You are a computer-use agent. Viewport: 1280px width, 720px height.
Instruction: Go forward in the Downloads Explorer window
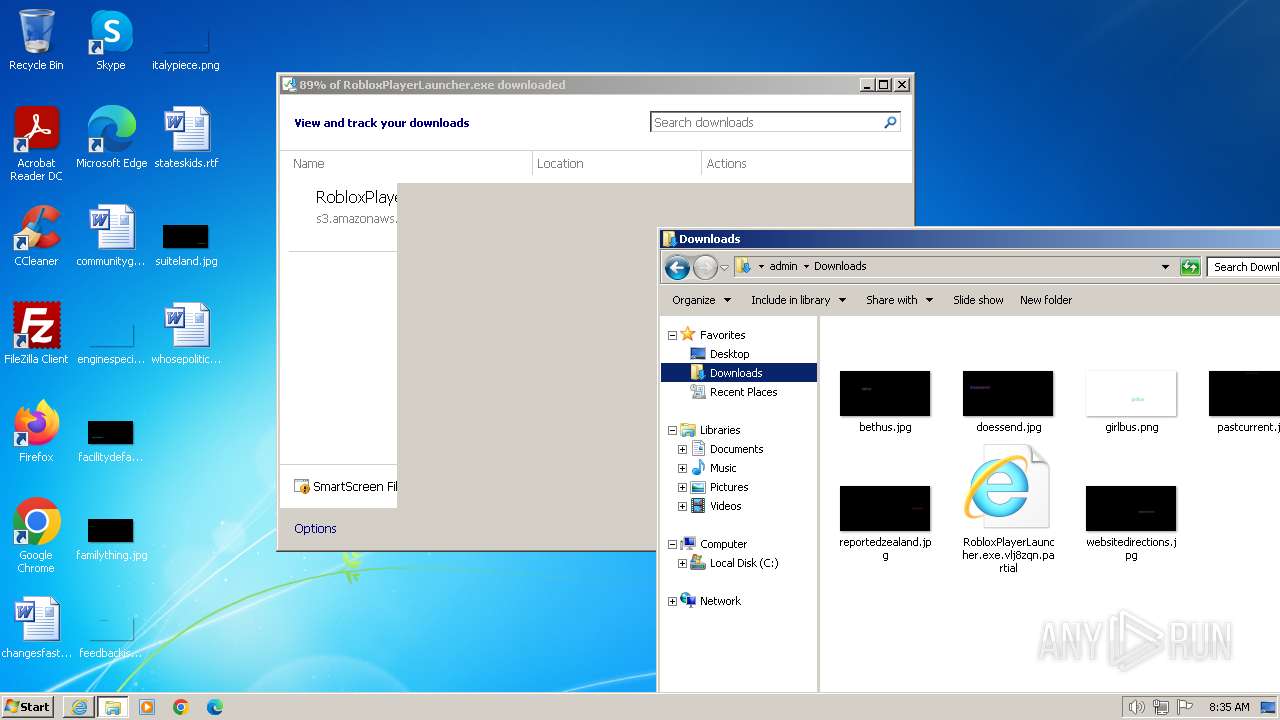705,267
